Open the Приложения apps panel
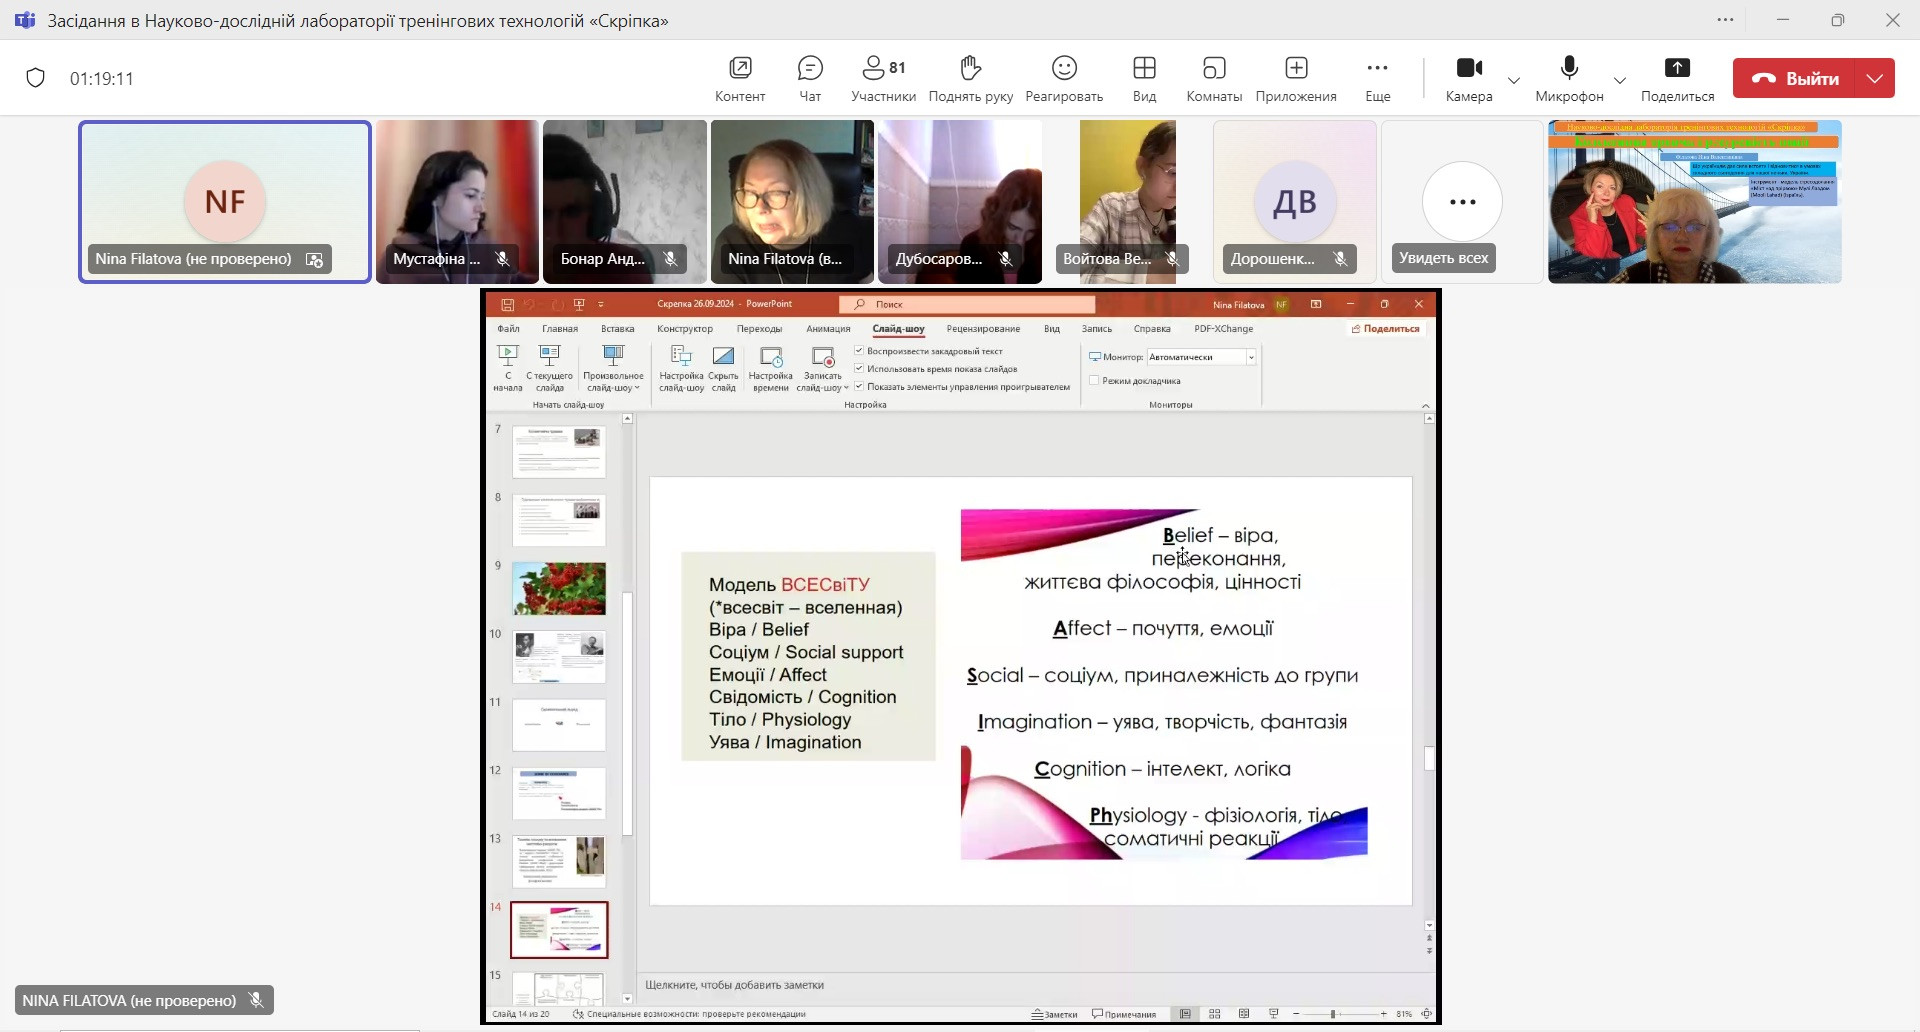This screenshot has width=1920, height=1032. [x=1296, y=78]
